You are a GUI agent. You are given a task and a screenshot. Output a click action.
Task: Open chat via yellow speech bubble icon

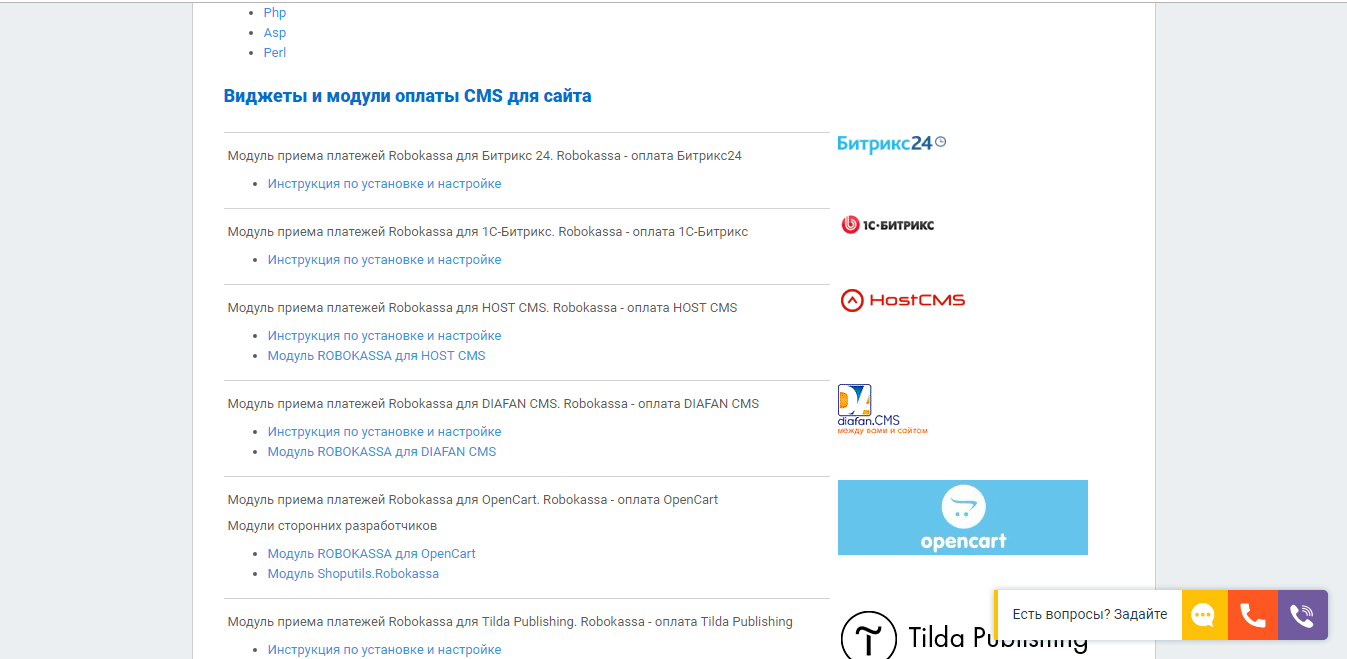click(x=1203, y=615)
